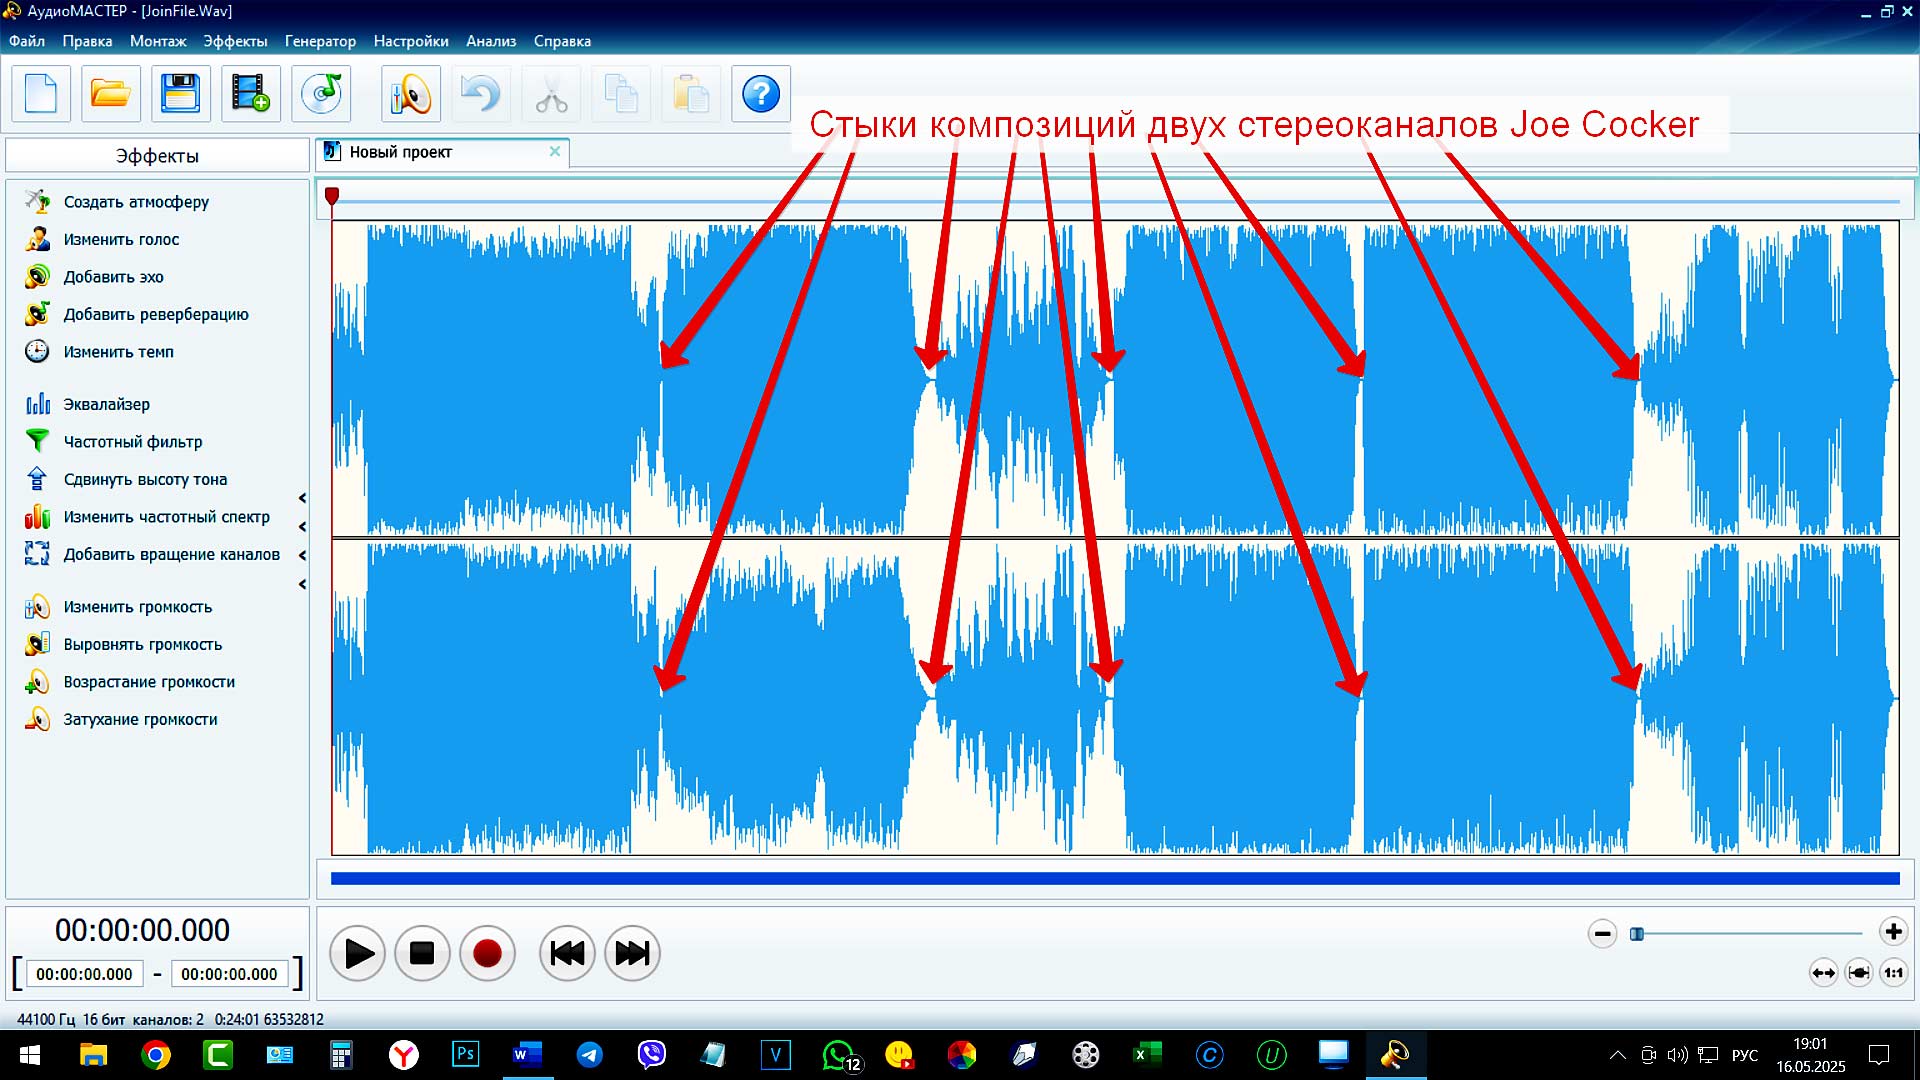Select the Изменить темп effect

(118, 352)
